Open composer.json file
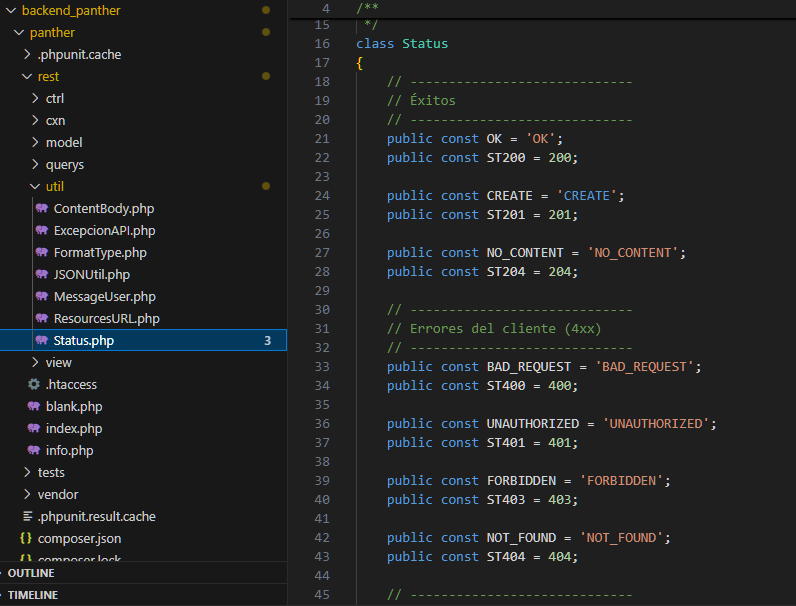 (79, 538)
